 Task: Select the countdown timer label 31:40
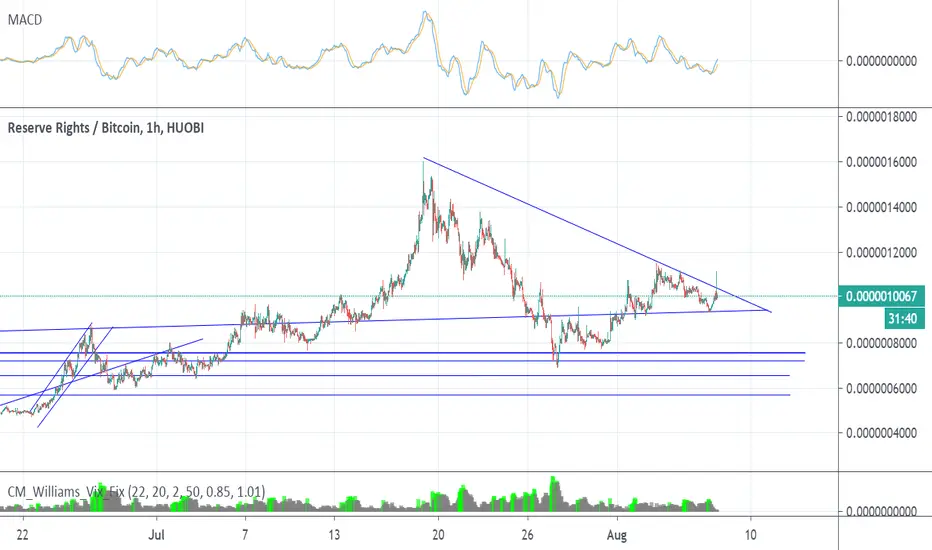pos(902,319)
